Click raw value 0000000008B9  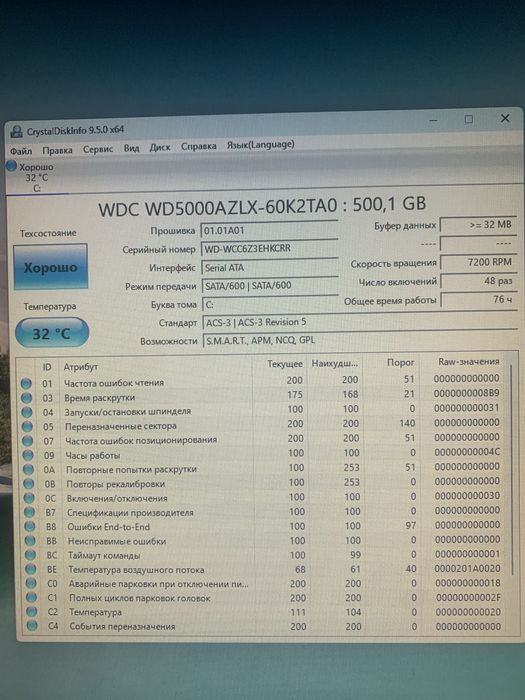pos(467,393)
